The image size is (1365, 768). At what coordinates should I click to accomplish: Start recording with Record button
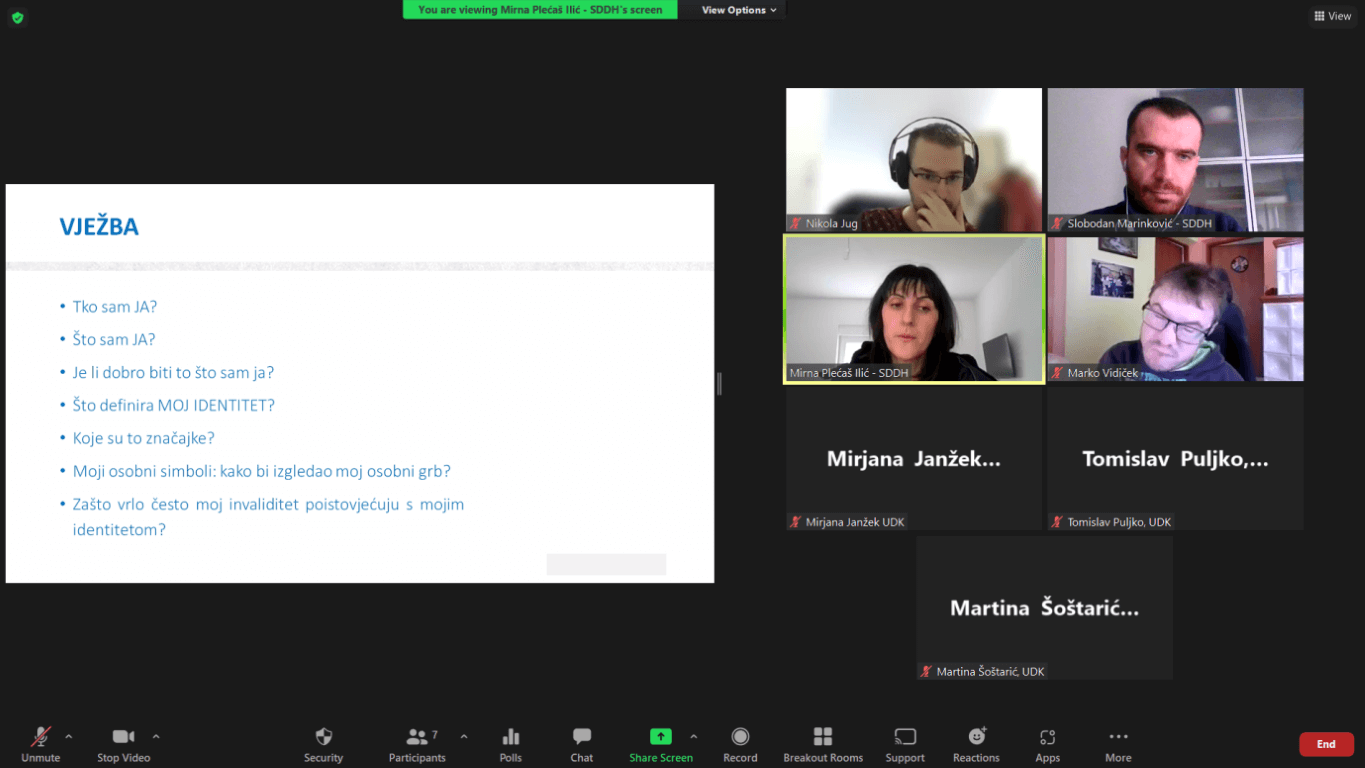(740, 738)
